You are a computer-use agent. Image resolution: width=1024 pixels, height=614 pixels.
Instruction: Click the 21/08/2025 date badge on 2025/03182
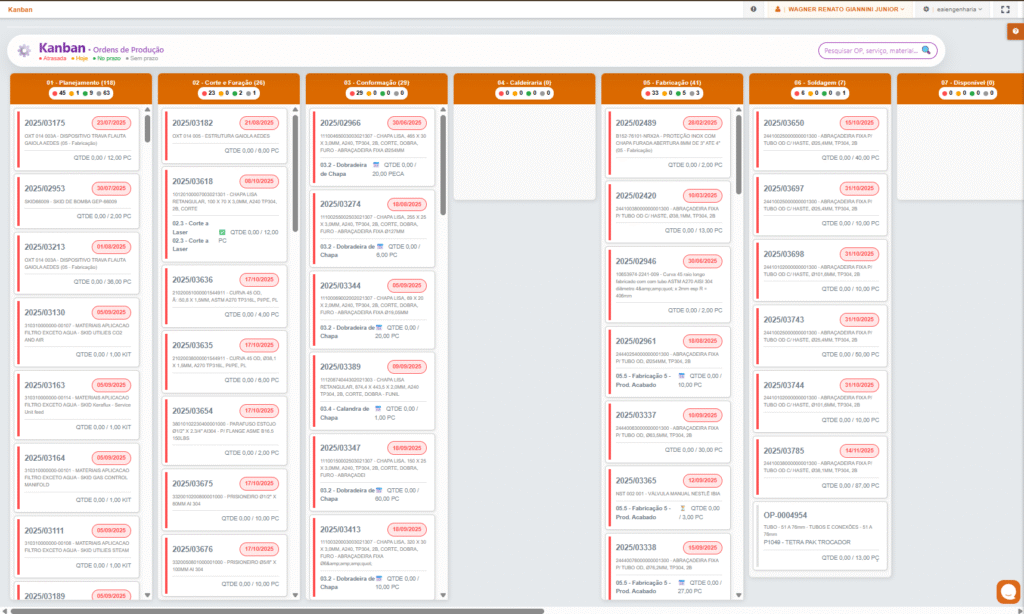click(x=259, y=123)
